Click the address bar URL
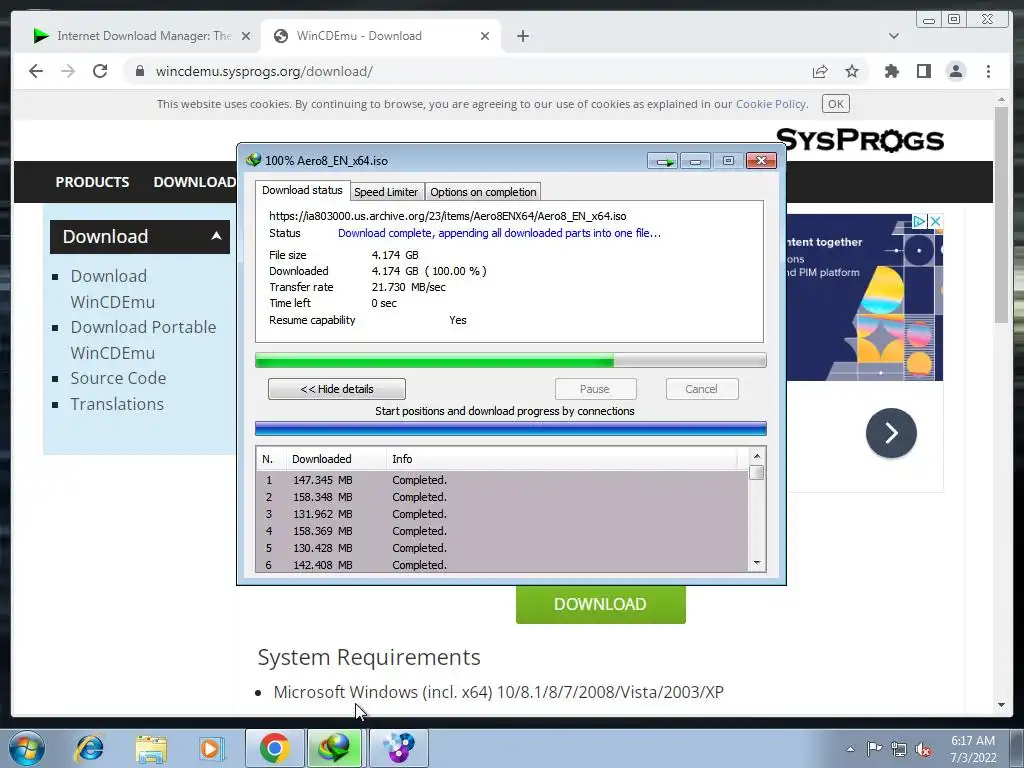Screen dimensions: 1024x768 (x=264, y=71)
